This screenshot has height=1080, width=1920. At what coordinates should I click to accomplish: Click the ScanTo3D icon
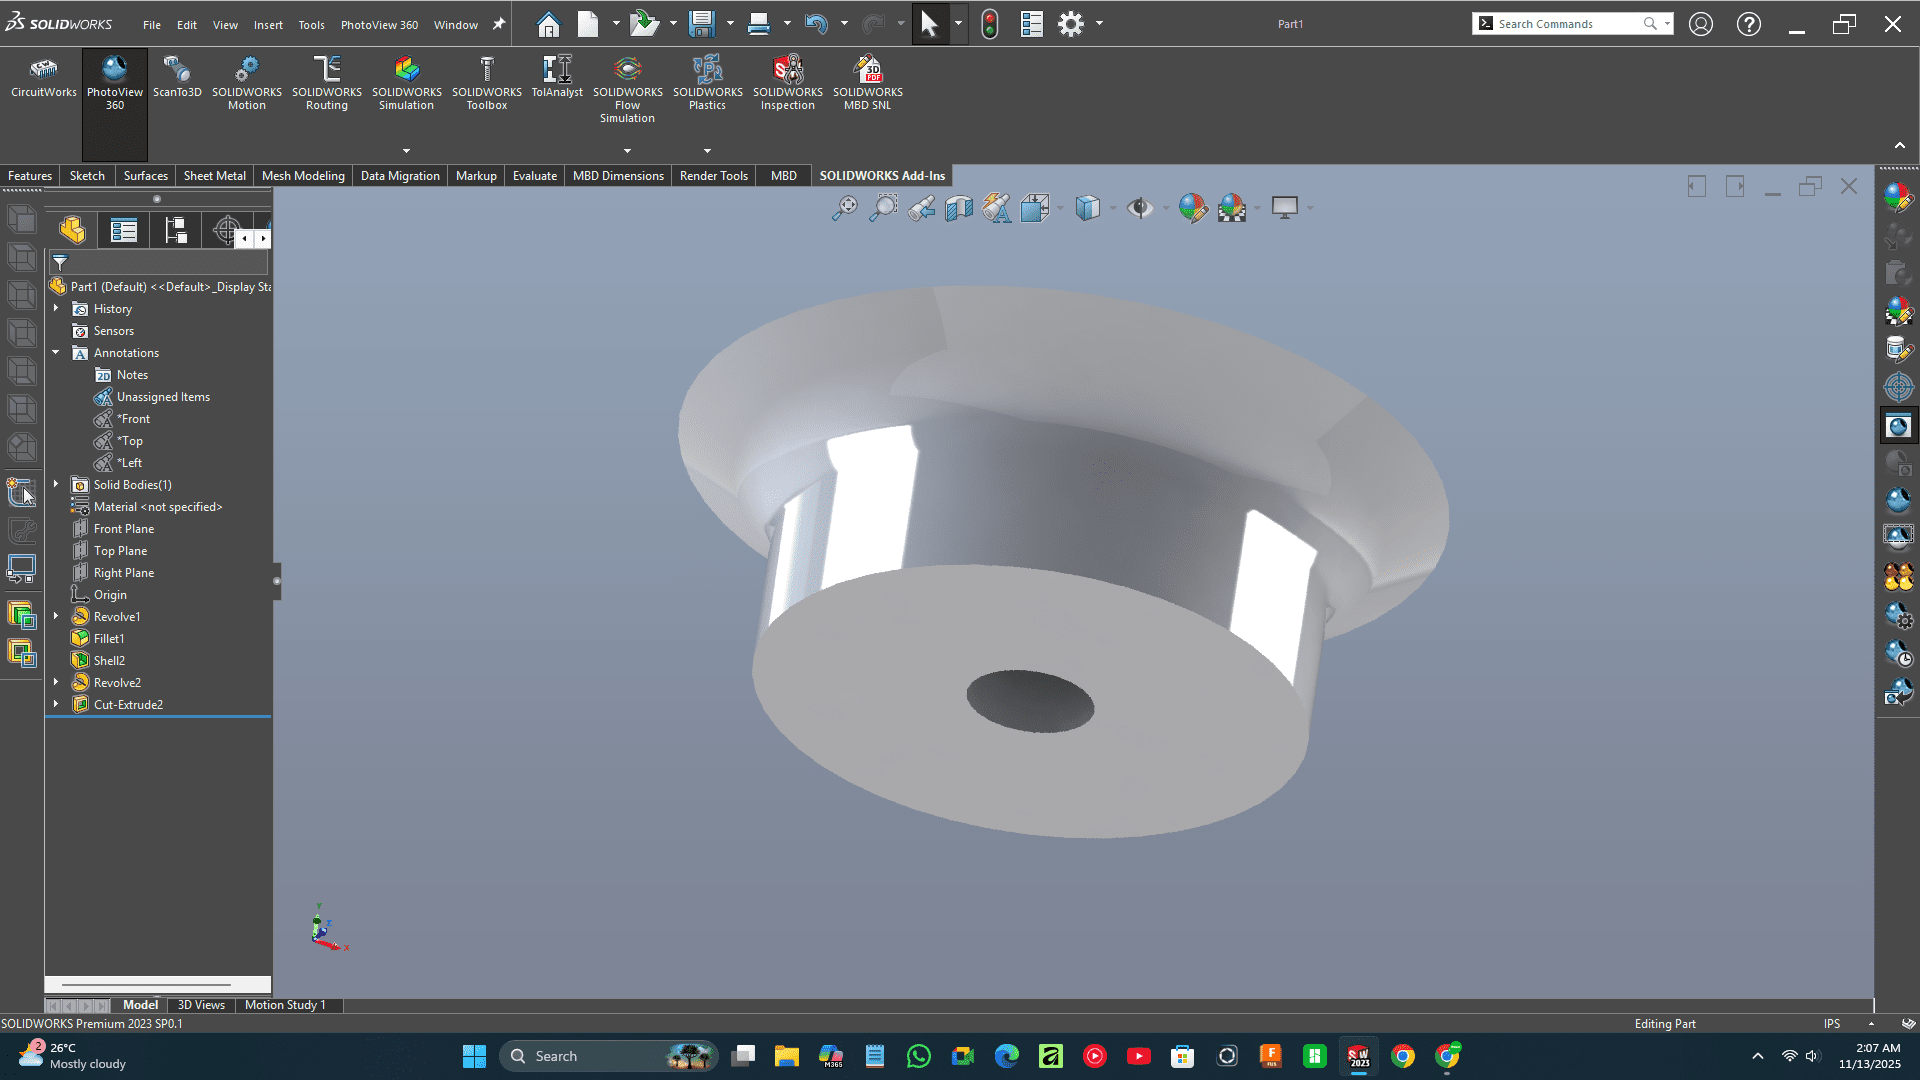[177, 78]
